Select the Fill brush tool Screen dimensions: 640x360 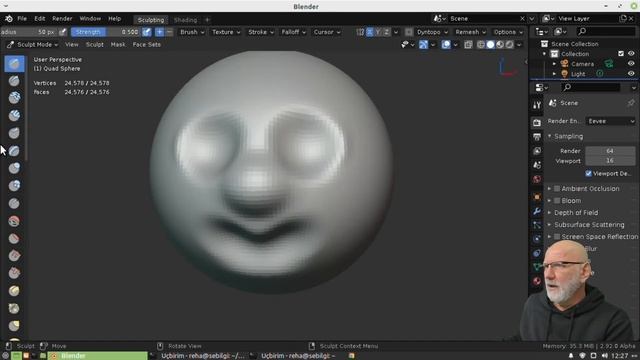tap(14, 256)
